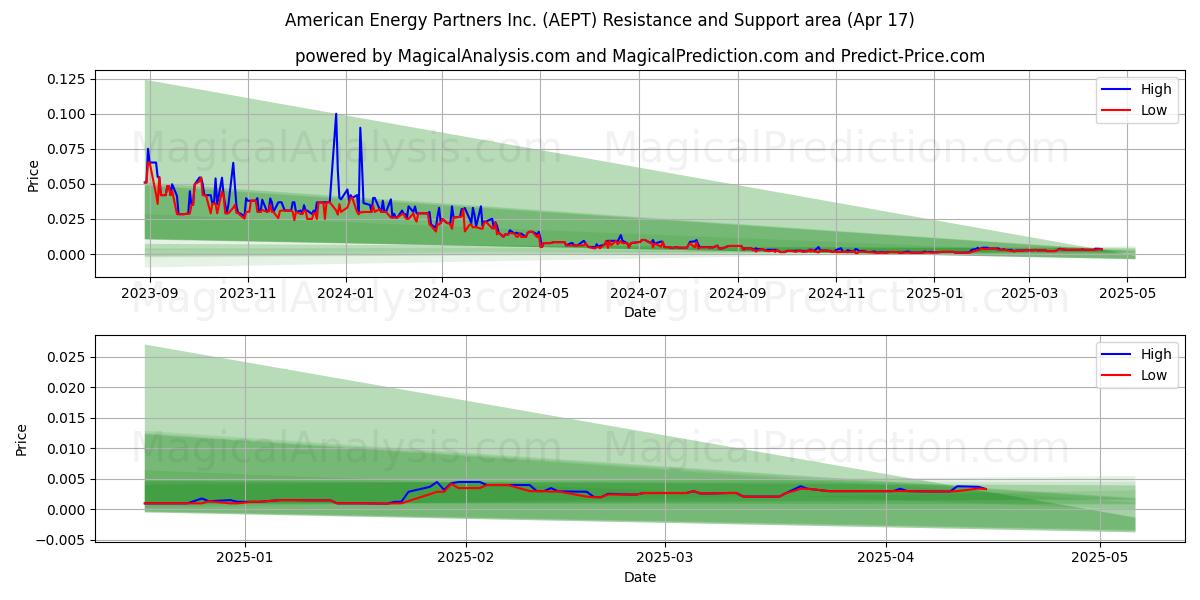Click the '2024-01' tick label on the top chart
This screenshot has width=1200, height=600.
[346, 293]
